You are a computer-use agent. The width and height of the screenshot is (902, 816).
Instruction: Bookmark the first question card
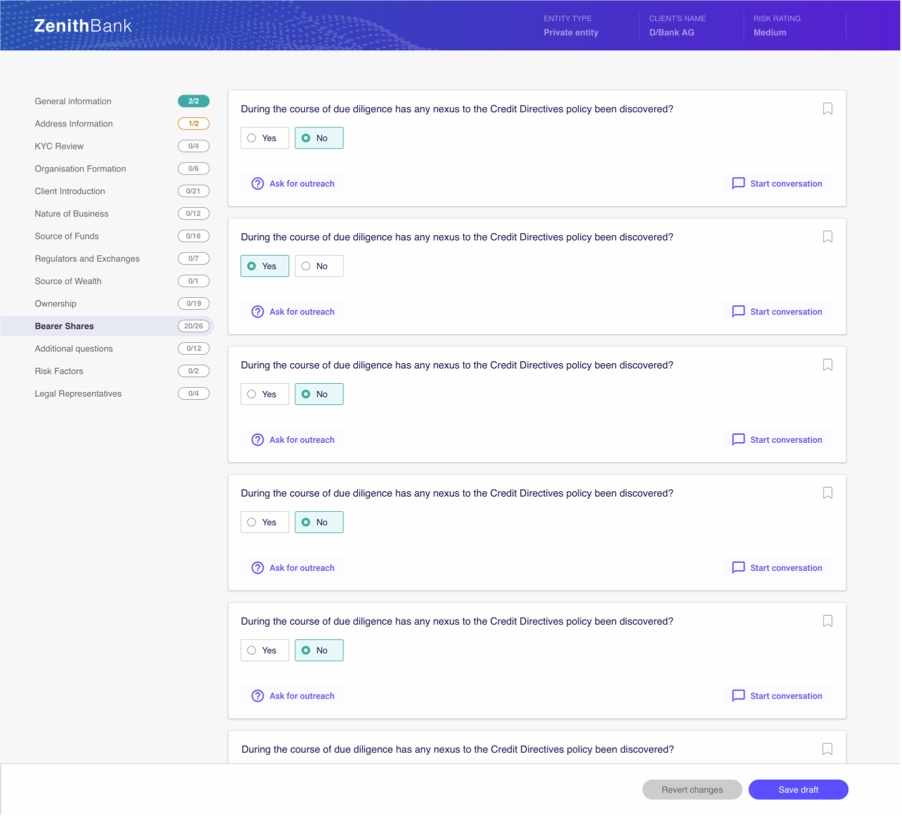827,109
